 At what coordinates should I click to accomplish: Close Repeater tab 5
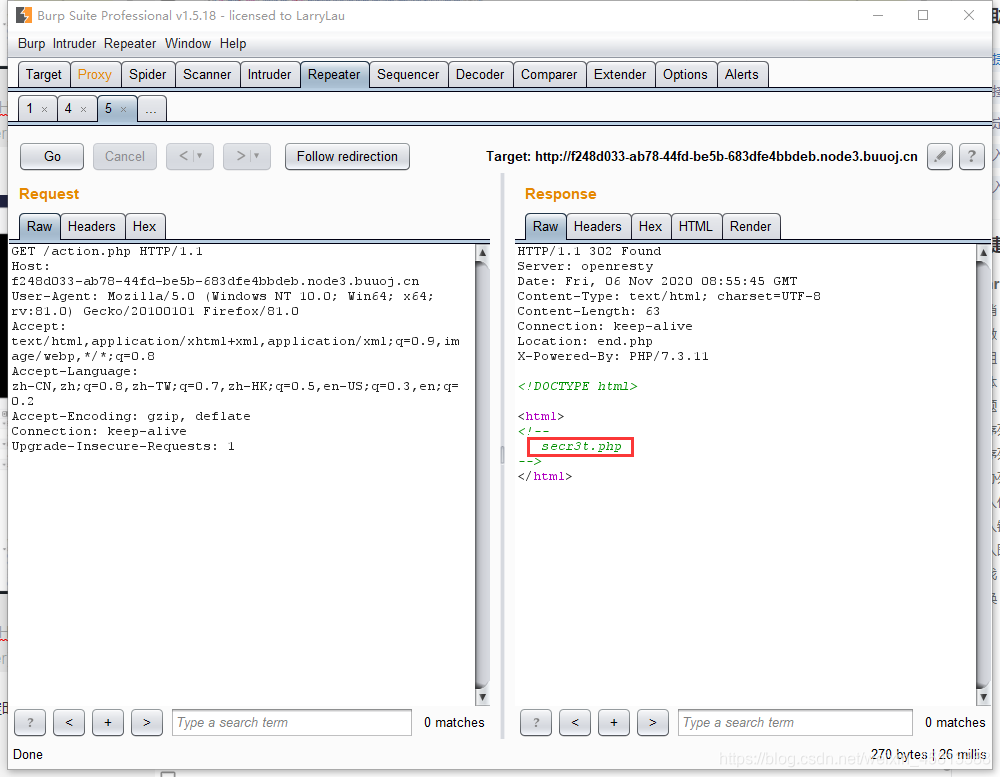pos(124,110)
